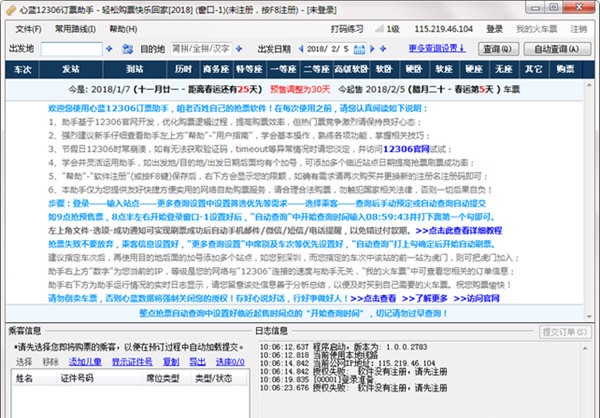
Task: Click the 姓名 column in passenger list
Action: click(x=34, y=378)
